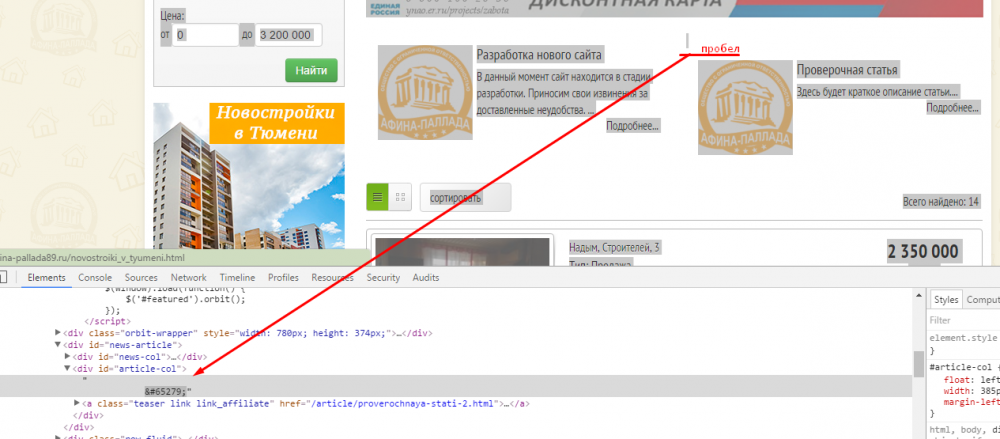Click the float: left style property
1000x439 pixels.
point(971,380)
